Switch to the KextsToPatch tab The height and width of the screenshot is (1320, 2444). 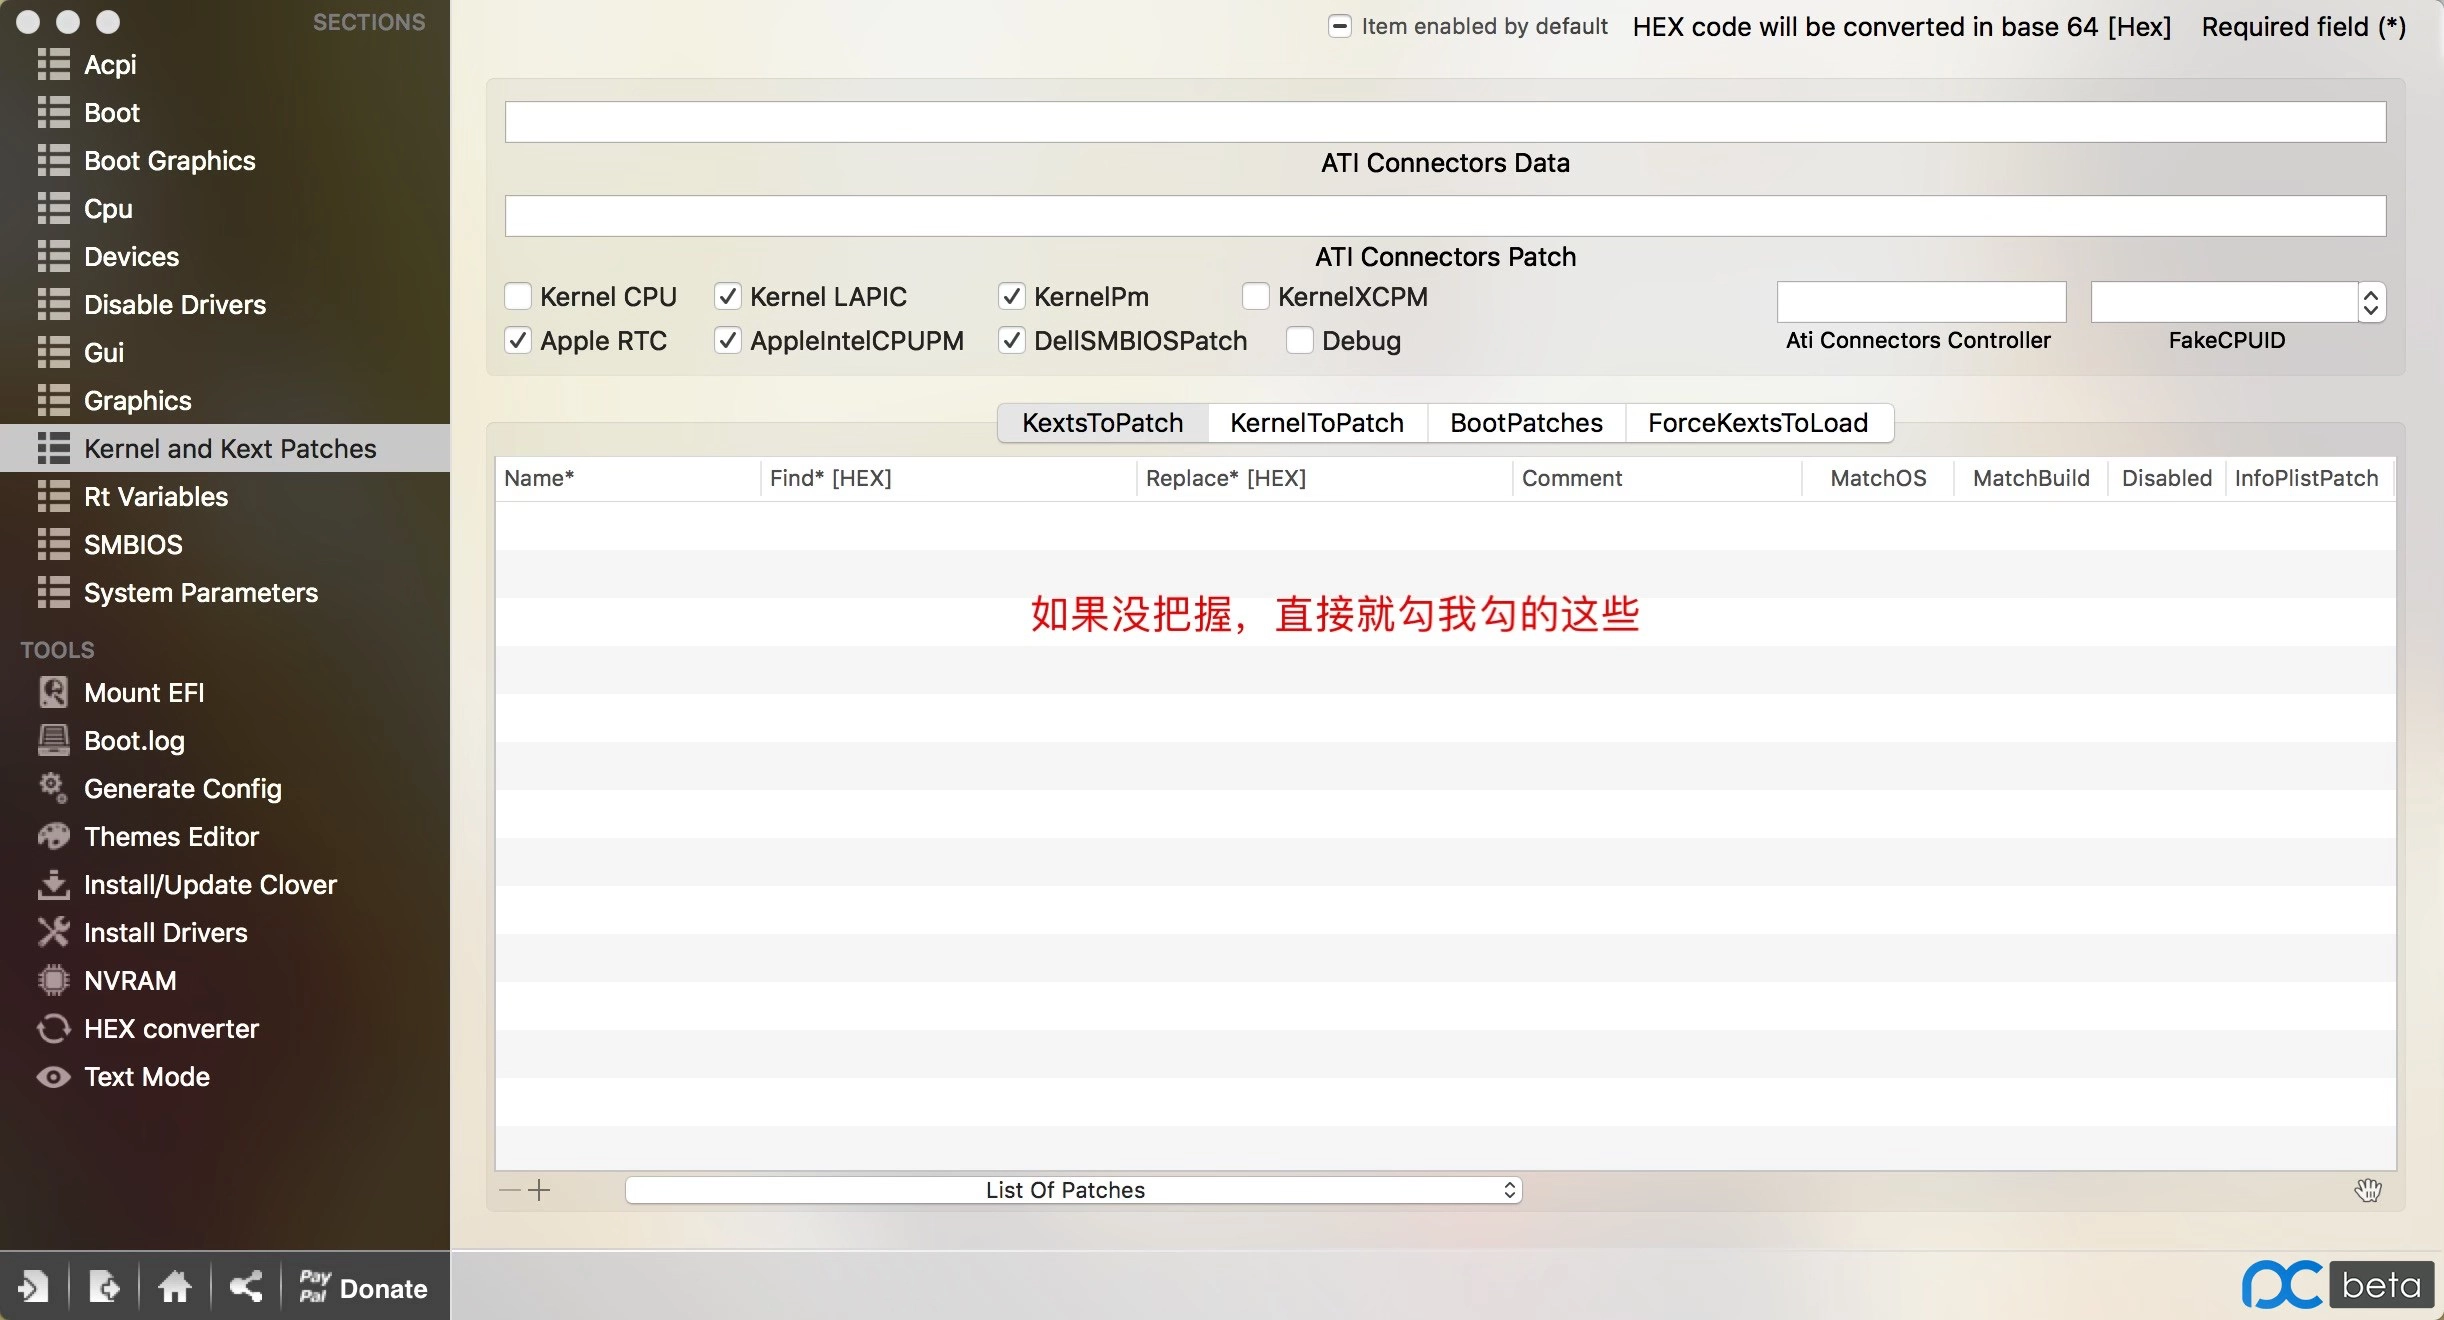coord(1103,423)
